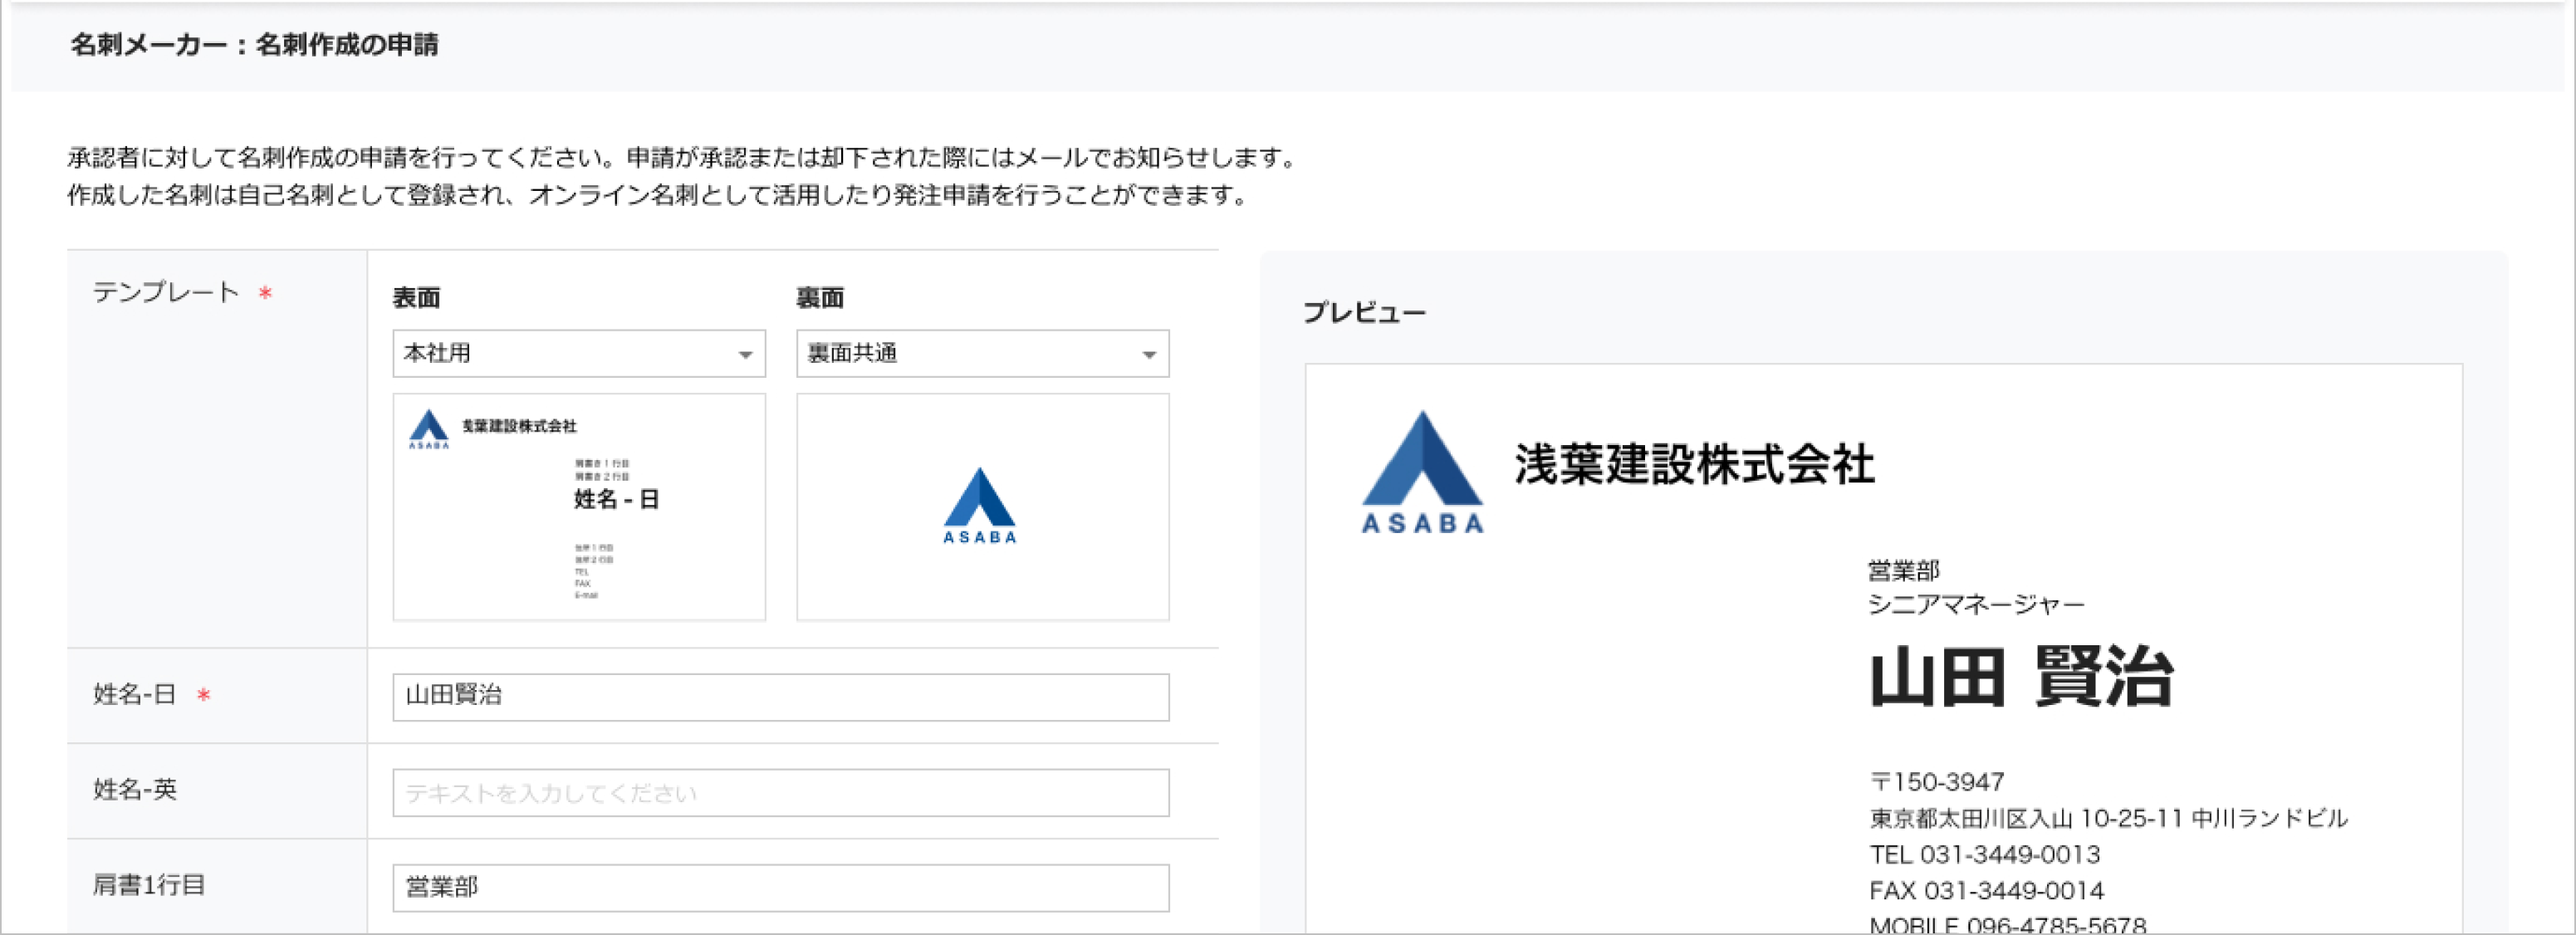2576x935 pixels.
Task: Click the FAX 031-3449-0014 line in the preview
Action: [x=1986, y=891]
